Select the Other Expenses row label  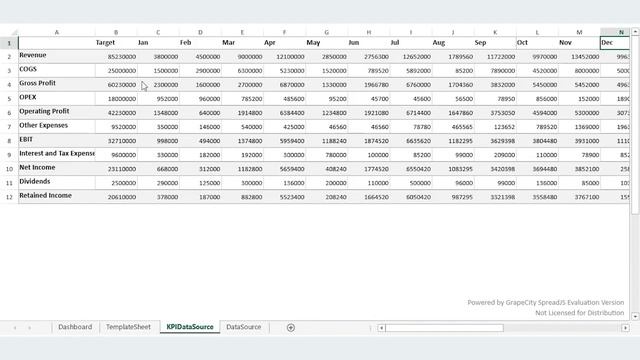pos(57,127)
